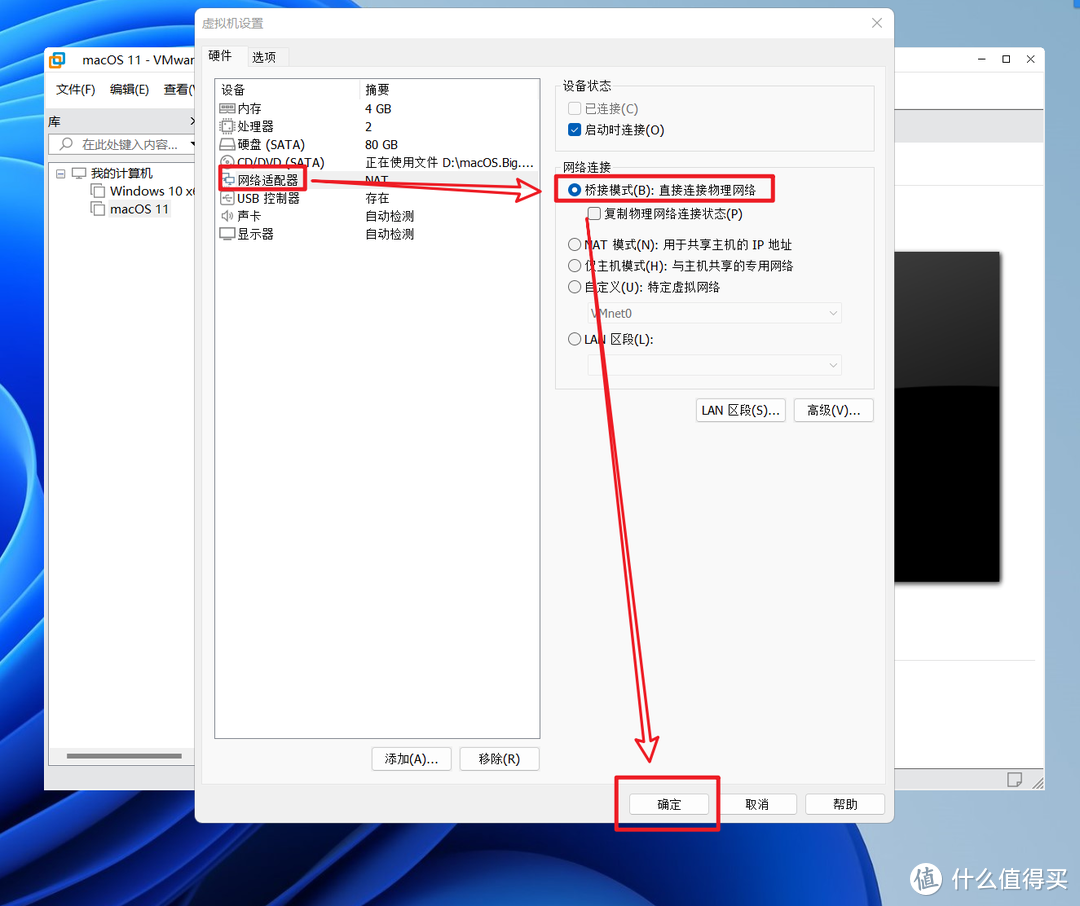Select custom (自定义) virtual network radio button
1080x906 pixels.
574,287
